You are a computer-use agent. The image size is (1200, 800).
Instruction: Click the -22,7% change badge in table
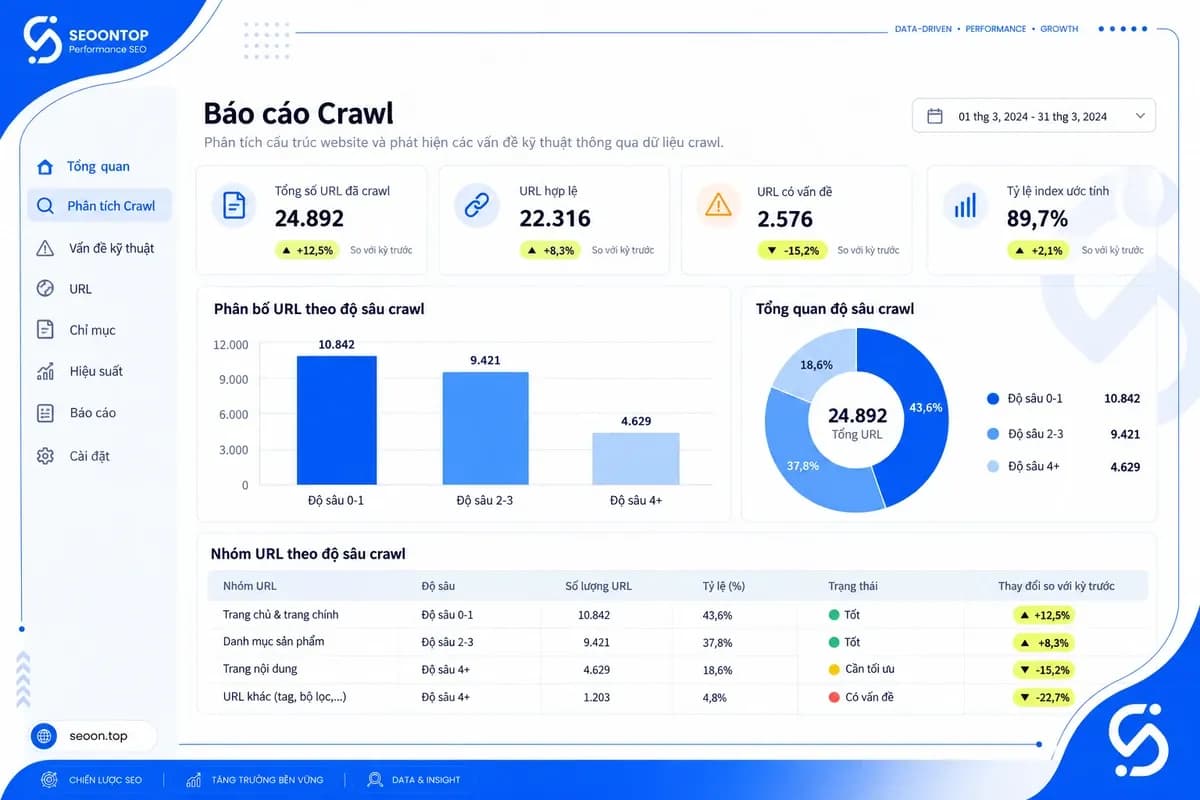[1044, 697]
